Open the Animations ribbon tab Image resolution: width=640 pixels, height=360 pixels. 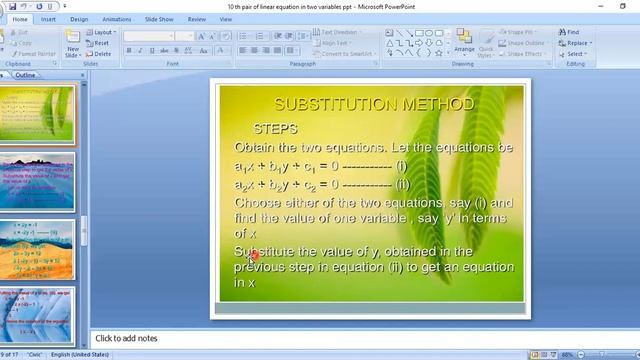[116, 19]
